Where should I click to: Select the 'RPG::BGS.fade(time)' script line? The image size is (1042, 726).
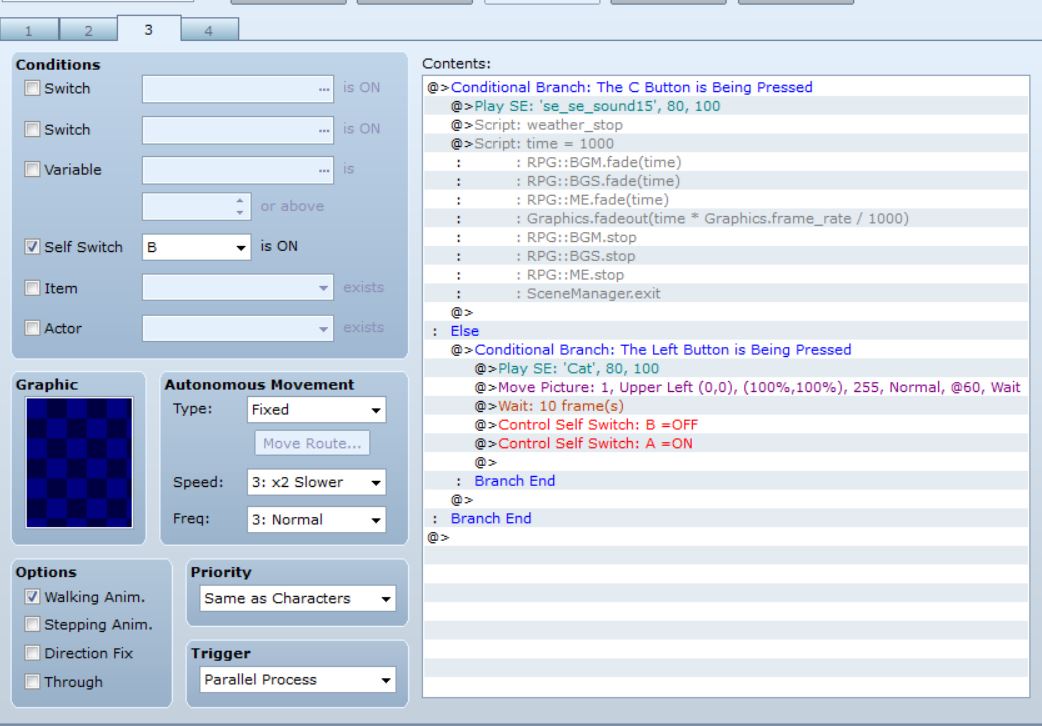click(x=726, y=181)
